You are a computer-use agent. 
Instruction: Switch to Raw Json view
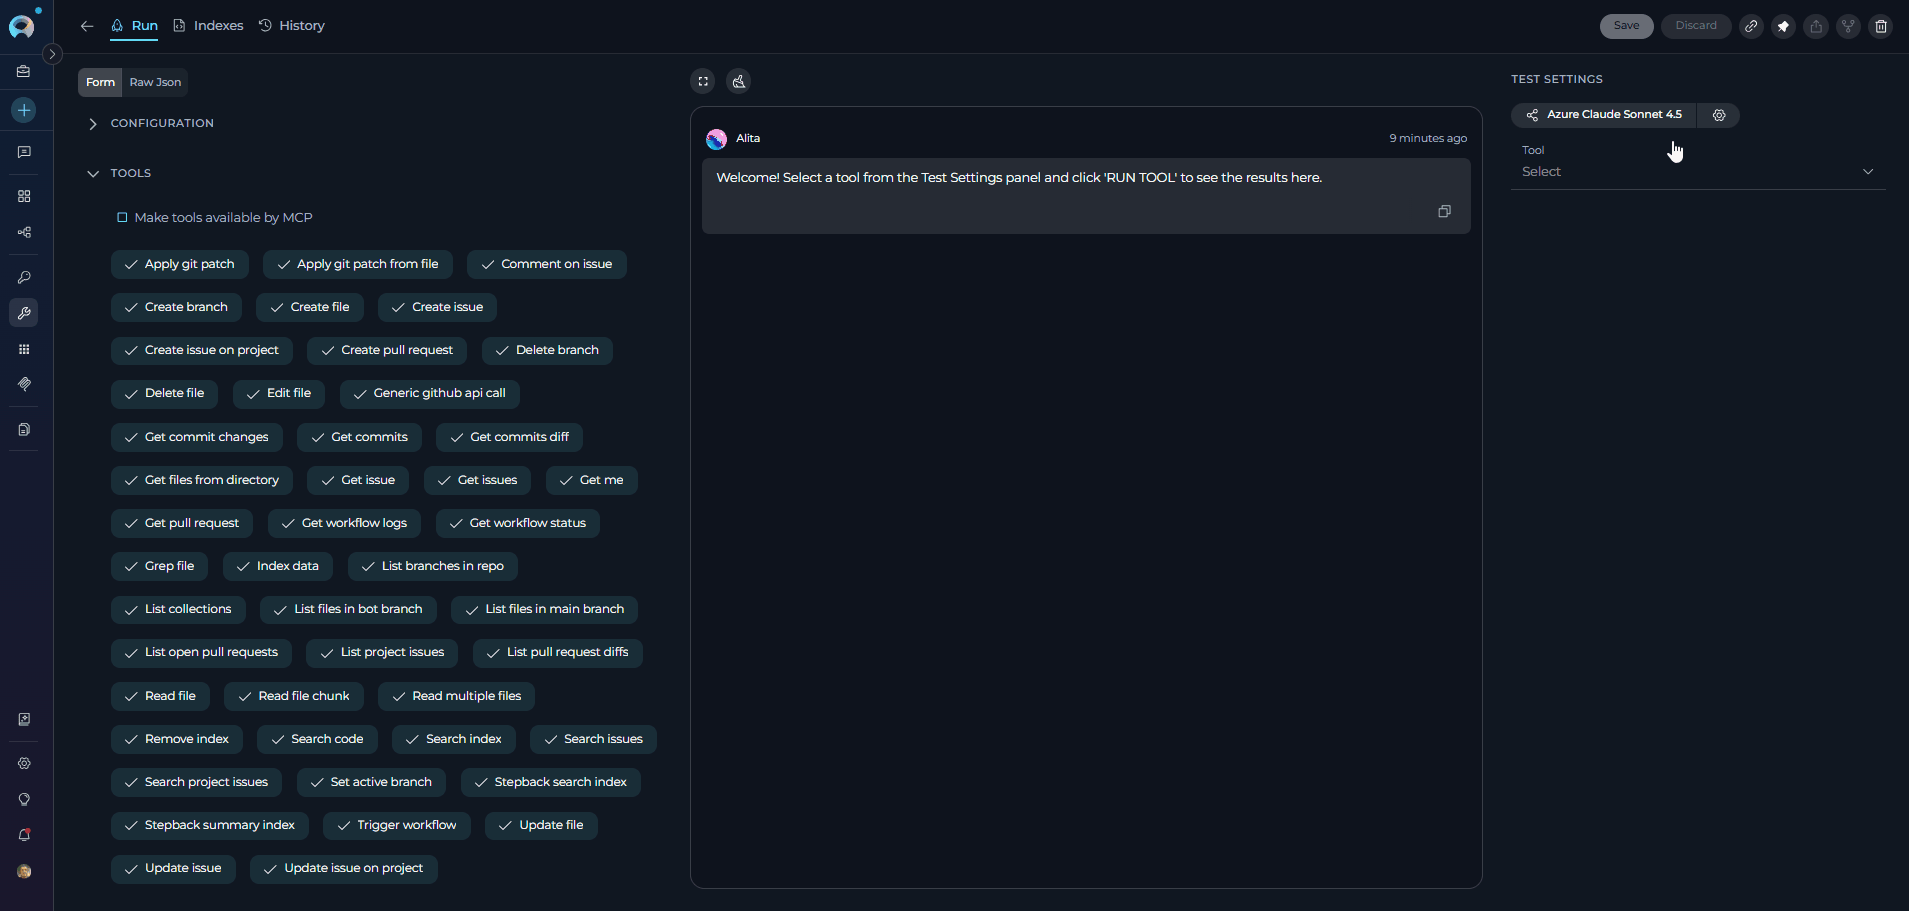pos(155,82)
